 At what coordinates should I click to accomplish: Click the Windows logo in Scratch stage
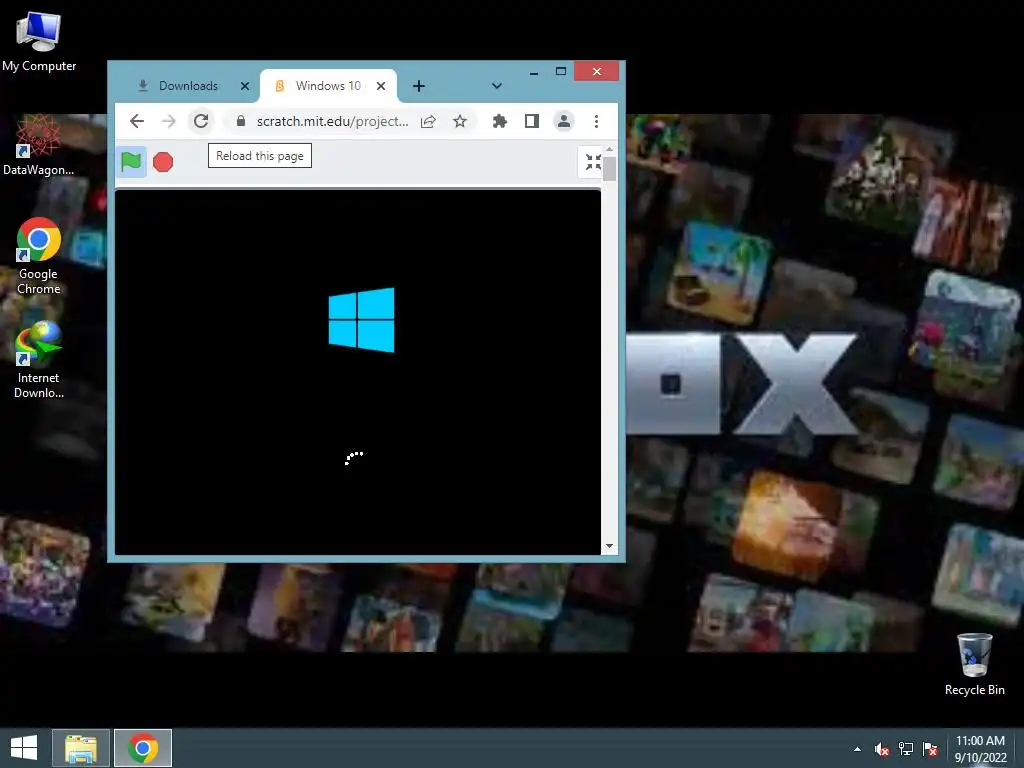pyautogui.click(x=361, y=320)
